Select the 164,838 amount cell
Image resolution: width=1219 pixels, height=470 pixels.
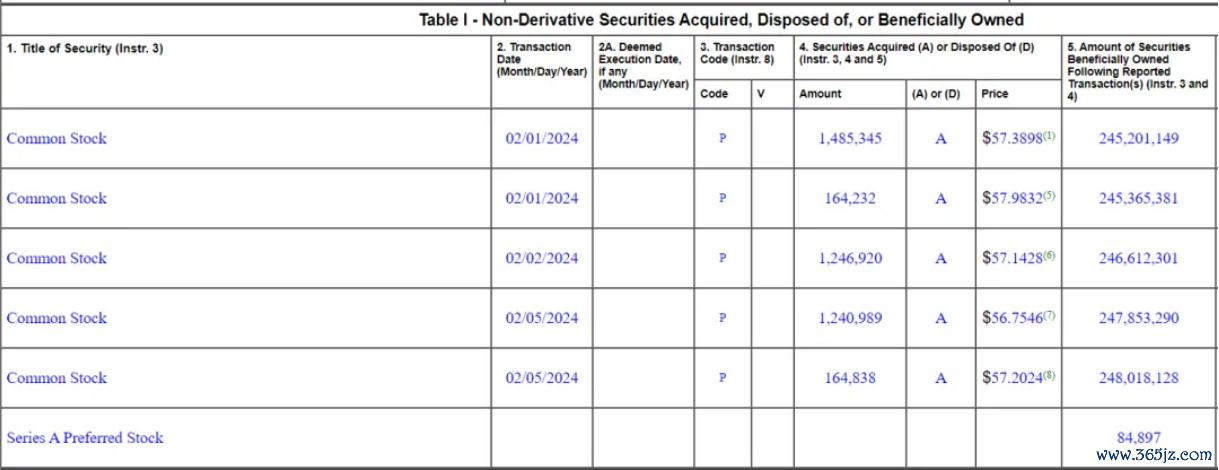pyautogui.click(x=850, y=379)
